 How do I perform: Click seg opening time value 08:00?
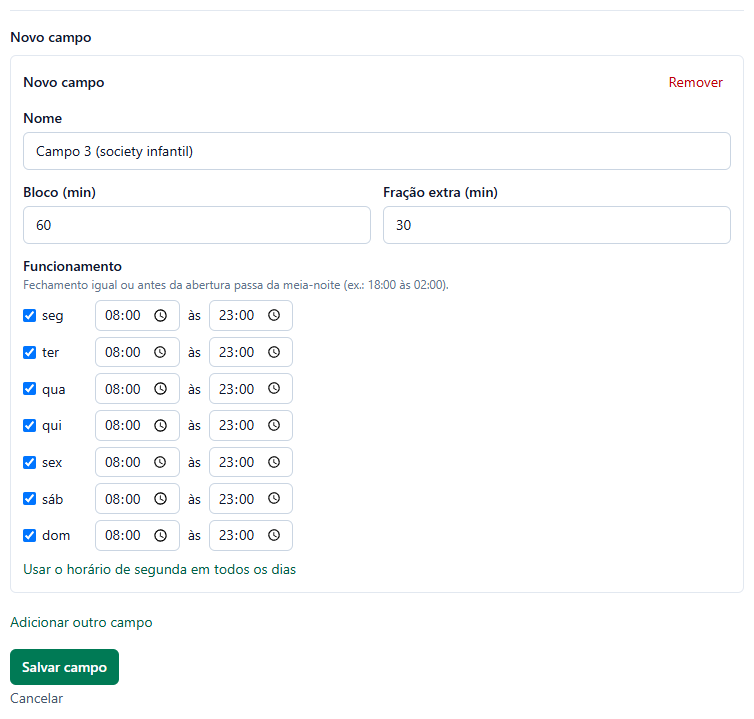123,315
